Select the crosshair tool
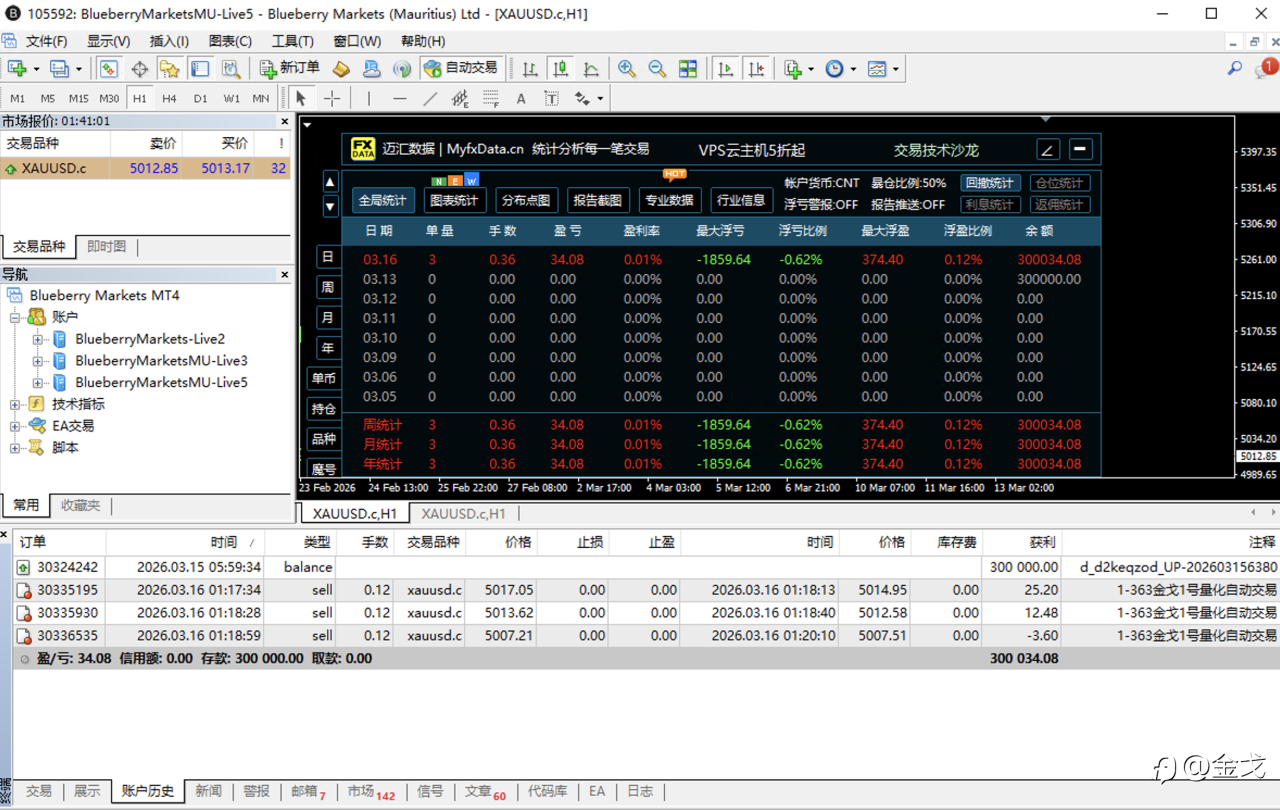 332,98
